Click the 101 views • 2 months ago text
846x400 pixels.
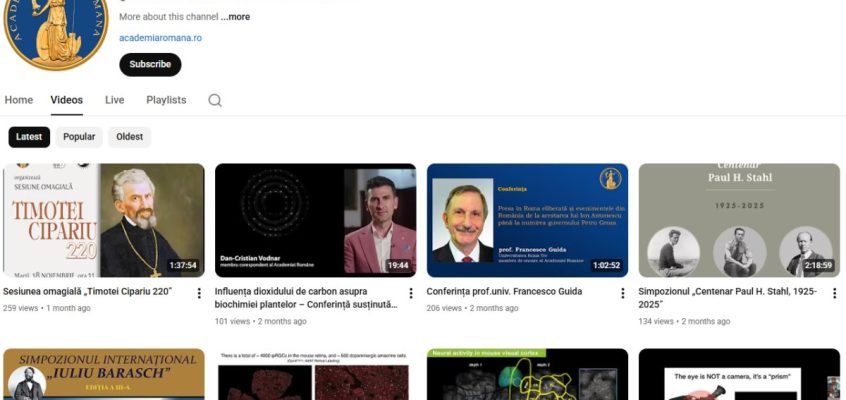(261, 321)
